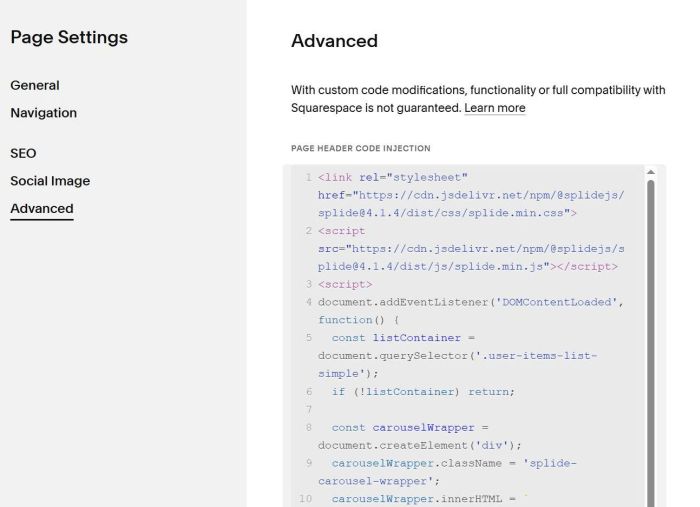The width and height of the screenshot is (700, 507).
Task: Click the carouselWrapper.innerHTML code line
Action: coord(421,499)
